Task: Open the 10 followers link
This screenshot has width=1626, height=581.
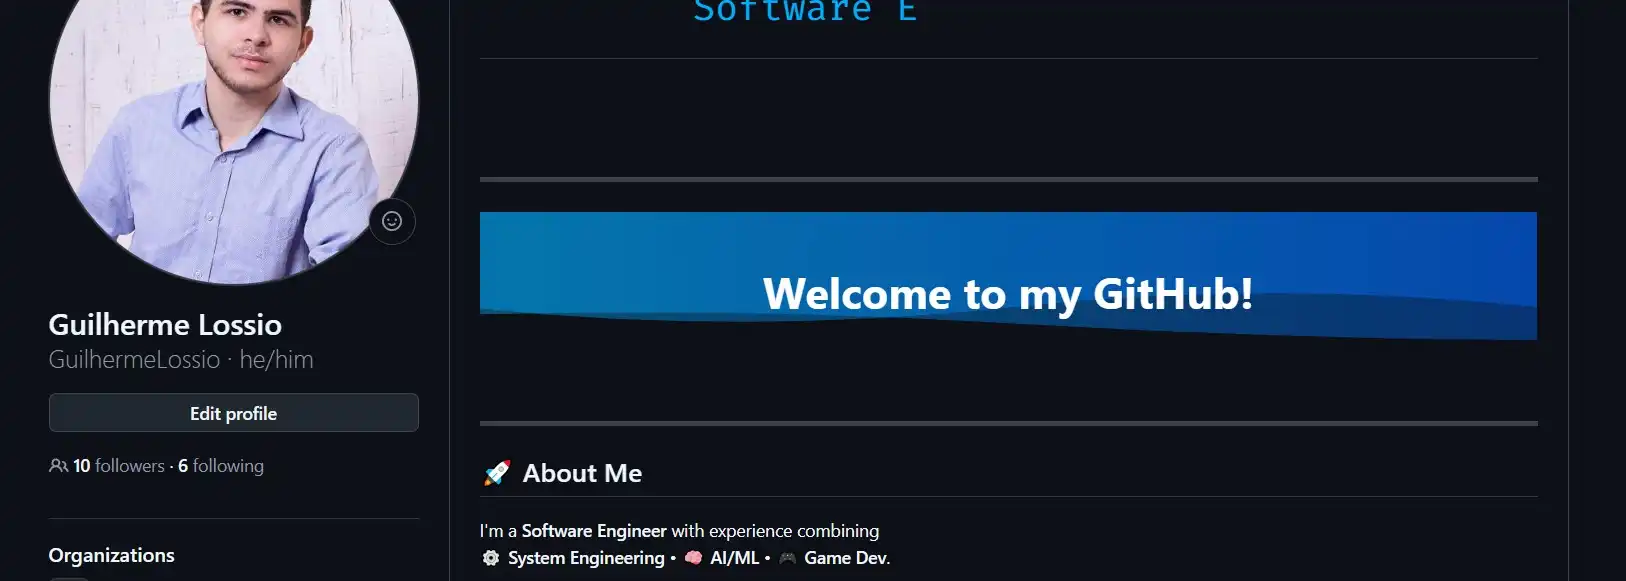Action: 119,466
